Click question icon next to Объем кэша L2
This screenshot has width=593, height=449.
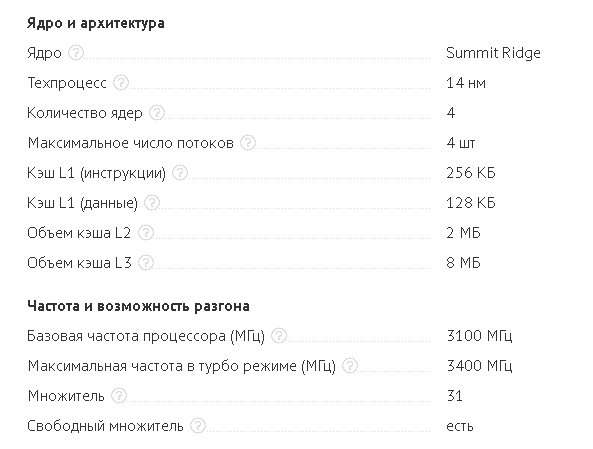(146, 232)
